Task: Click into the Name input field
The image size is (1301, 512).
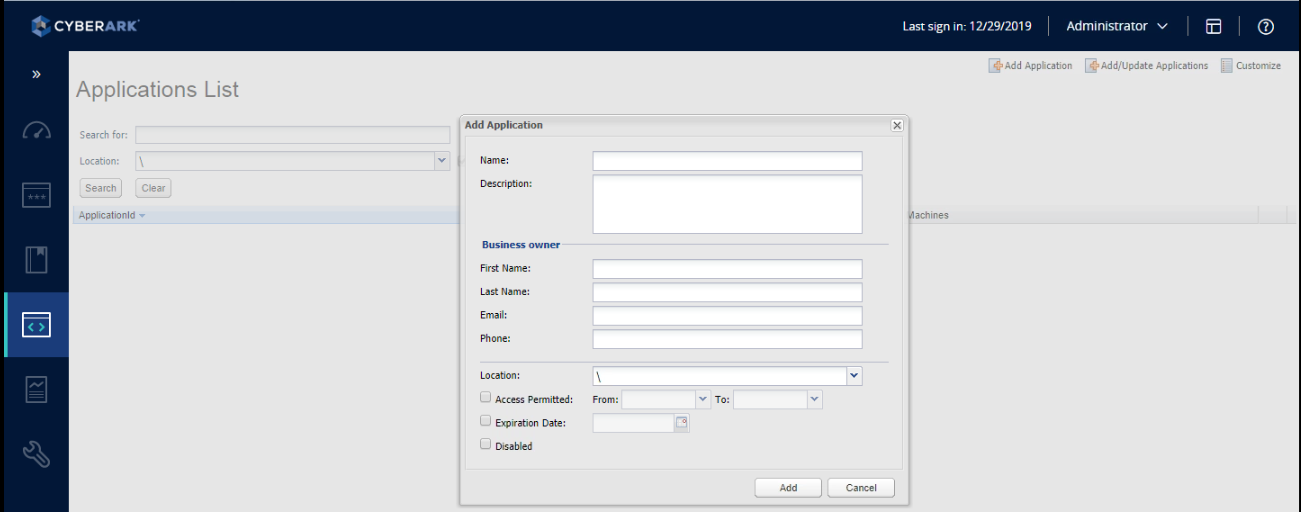Action: tap(727, 161)
